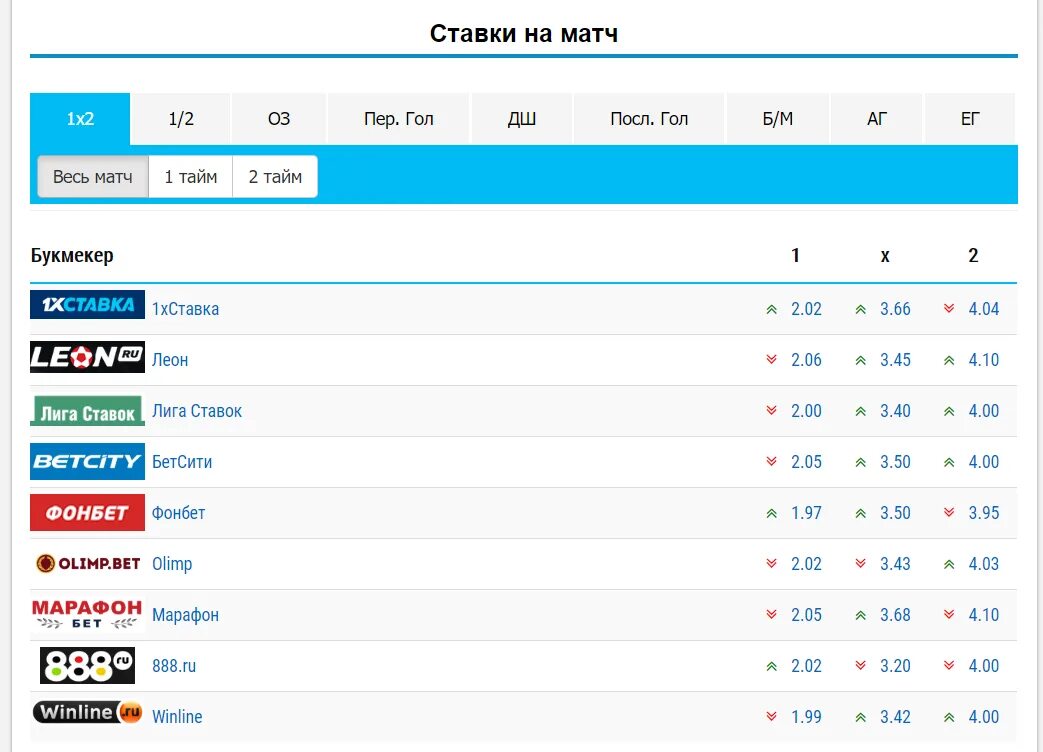Click the red down arrow beside Фонбет 3.95
Screen dimensions: 1043x752
pos(949,513)
